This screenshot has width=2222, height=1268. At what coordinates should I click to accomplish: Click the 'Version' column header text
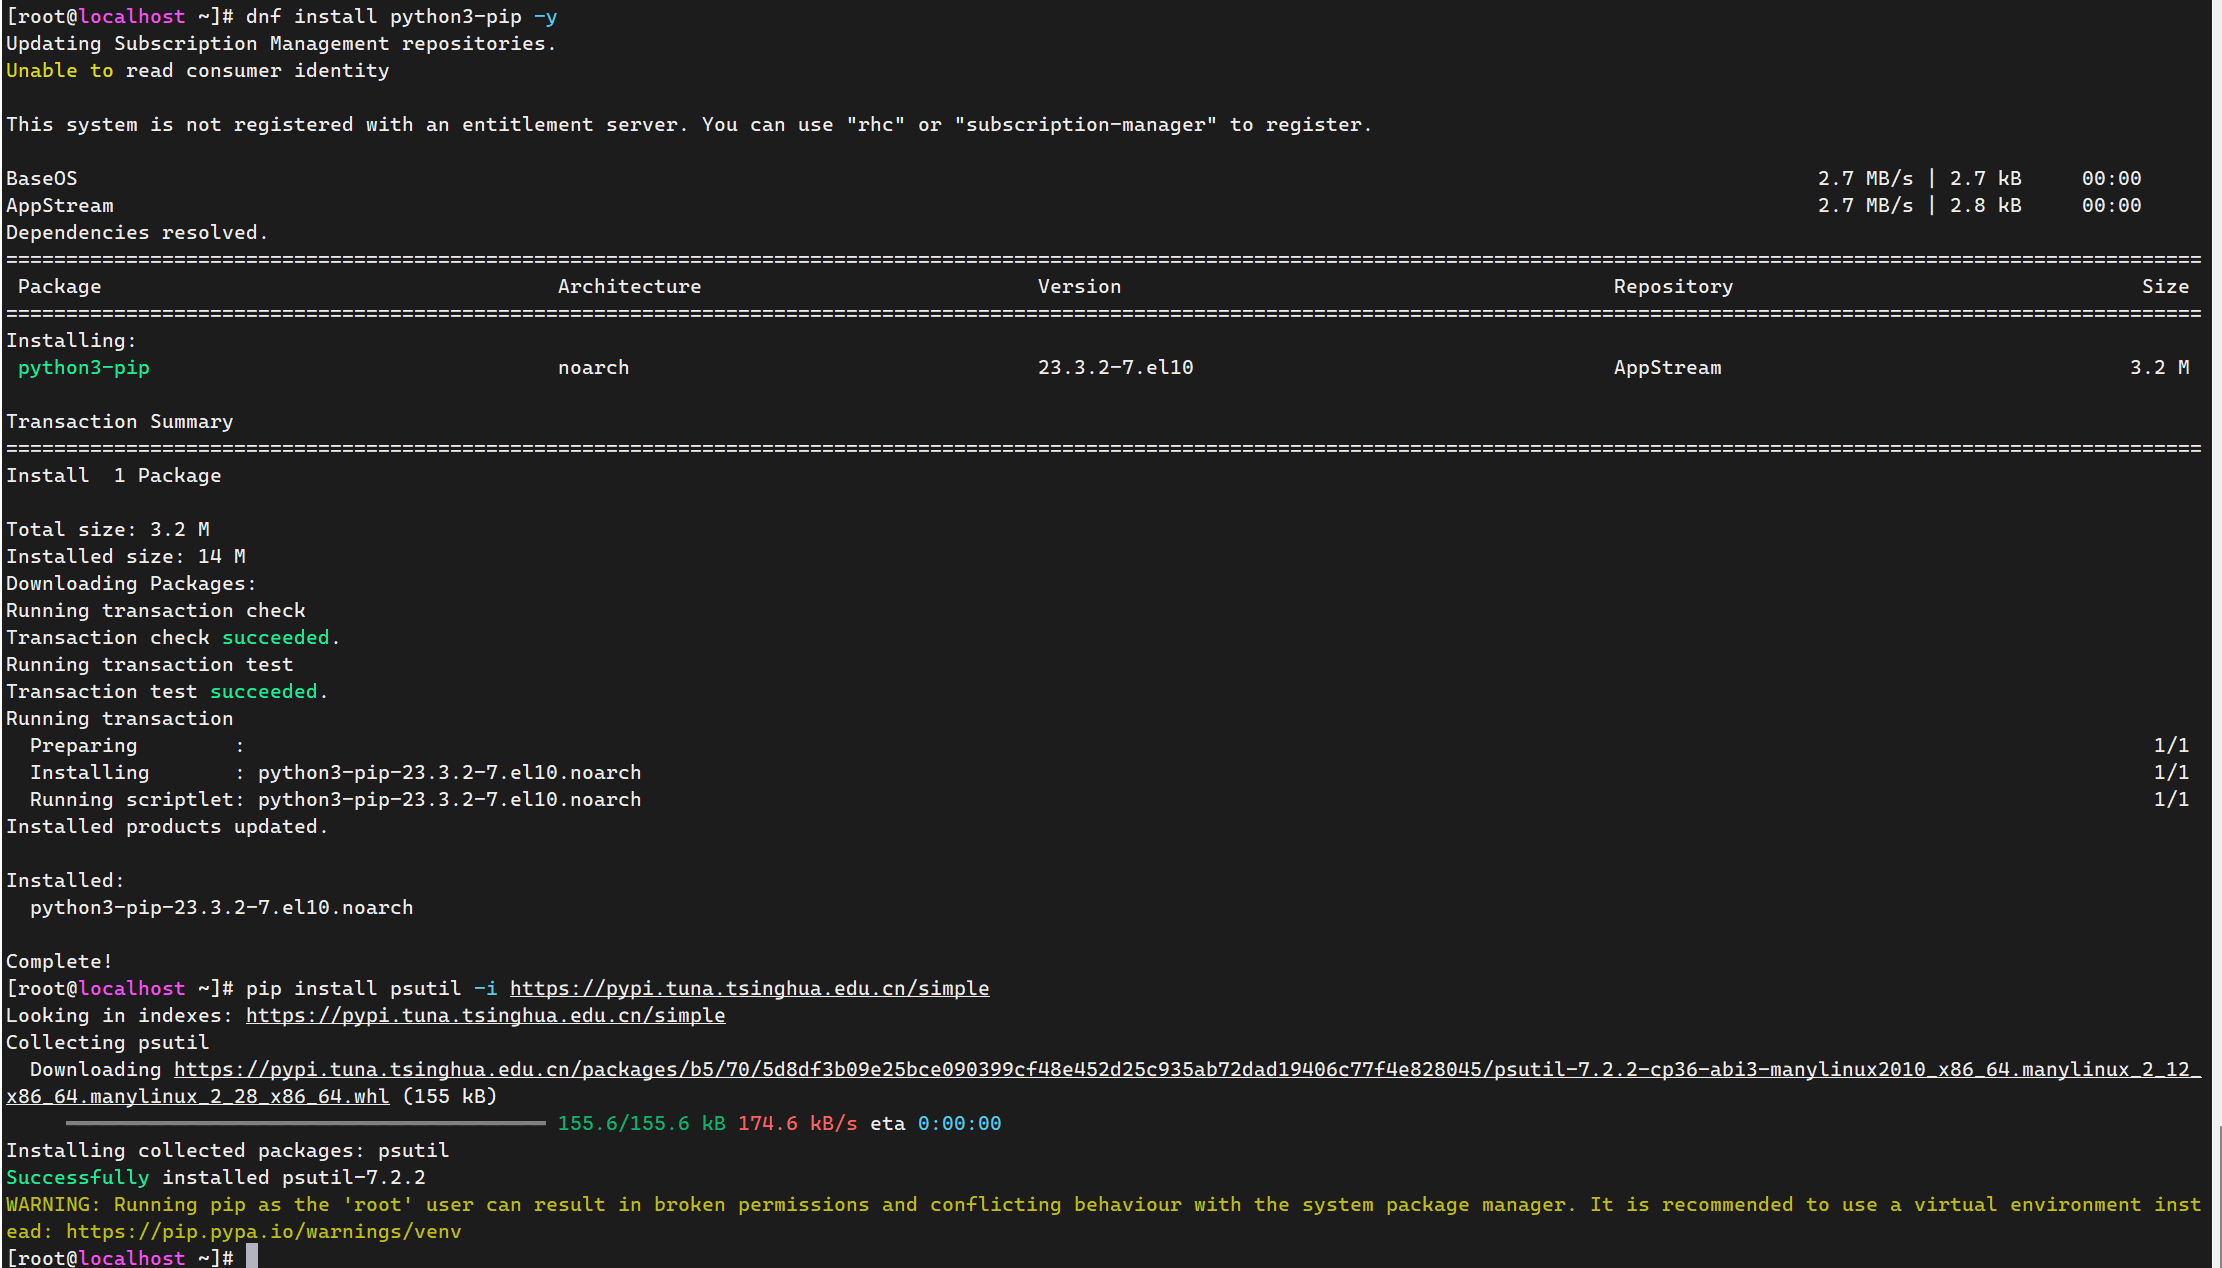(1079, 286)
